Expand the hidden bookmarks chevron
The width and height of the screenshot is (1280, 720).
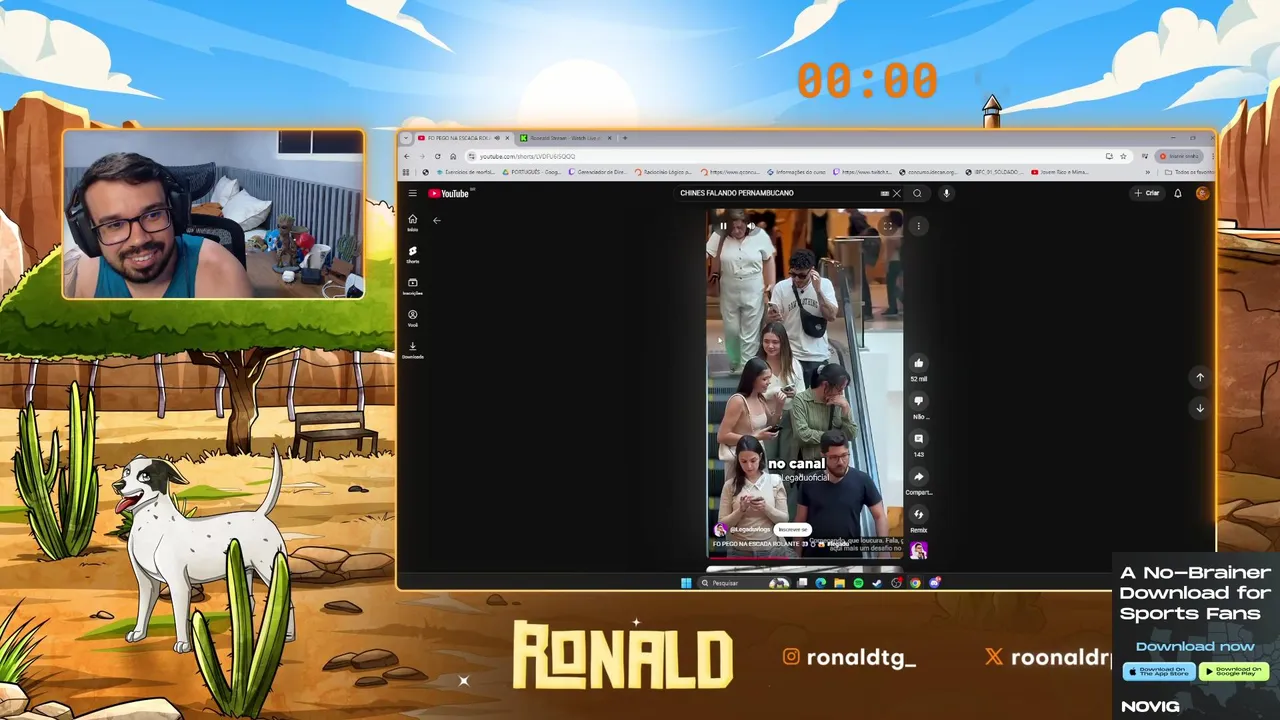(x=1147, y=172)
